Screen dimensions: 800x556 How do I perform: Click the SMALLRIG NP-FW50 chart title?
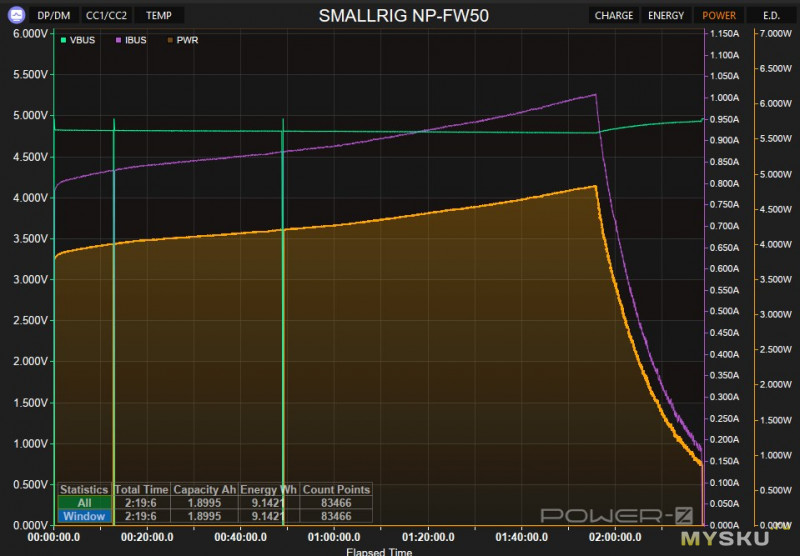click(x=404, y=16)
